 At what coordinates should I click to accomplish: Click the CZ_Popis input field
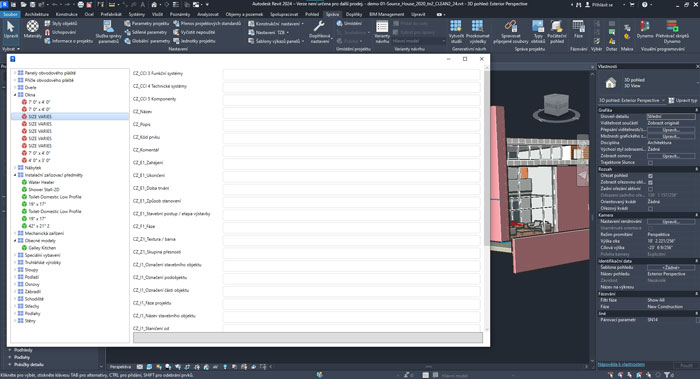click(x=351, y=125)
